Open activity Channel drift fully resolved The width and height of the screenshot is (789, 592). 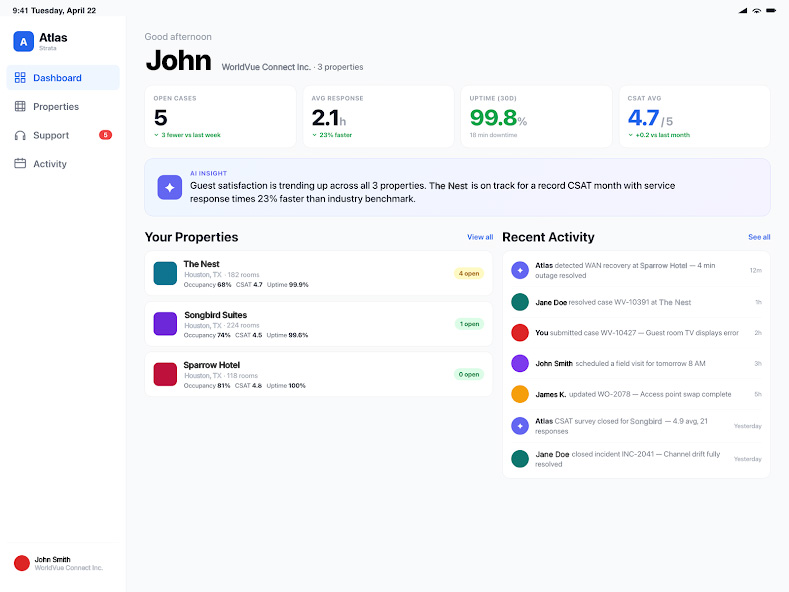[636, 459]
